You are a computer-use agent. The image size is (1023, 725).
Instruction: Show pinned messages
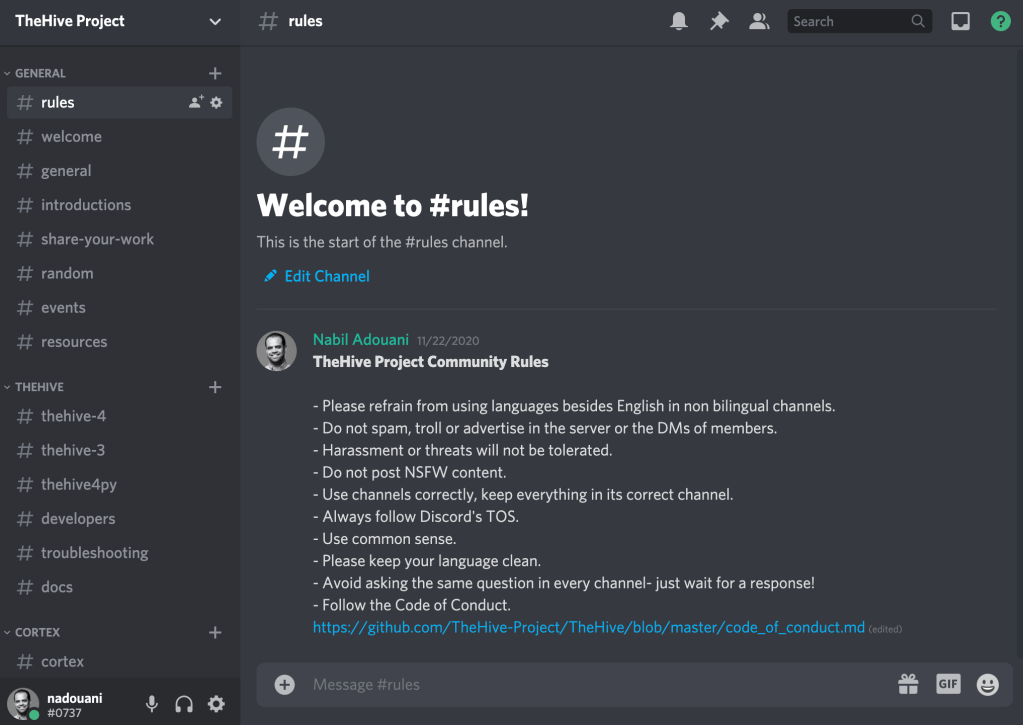point(719,21)
